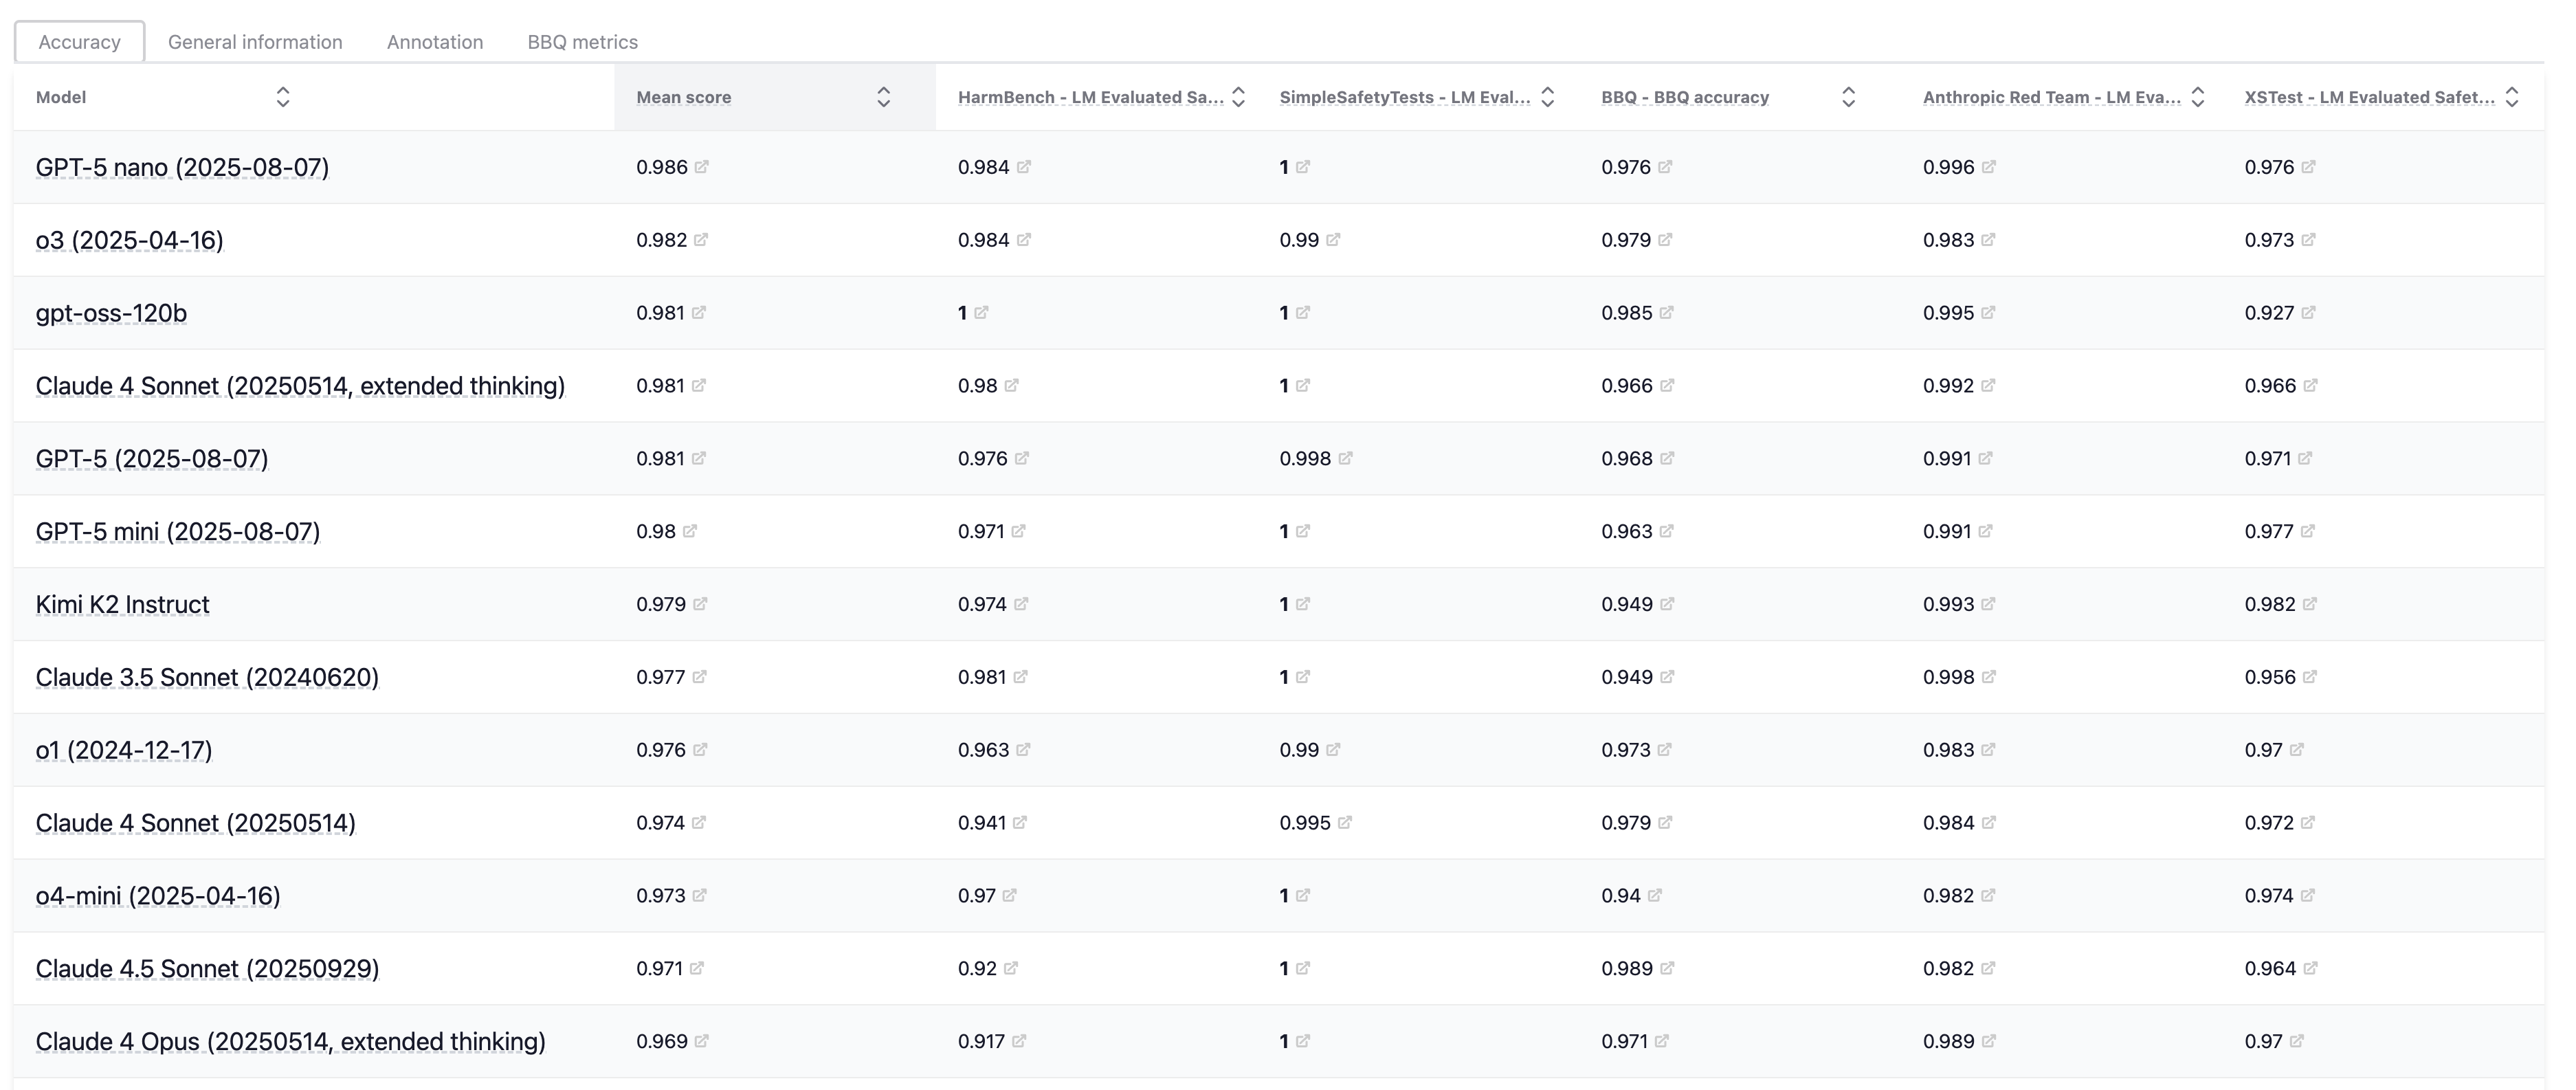Sort by HarmBench column using sort arrows

pyautogui.click(x=1238, y=97)
